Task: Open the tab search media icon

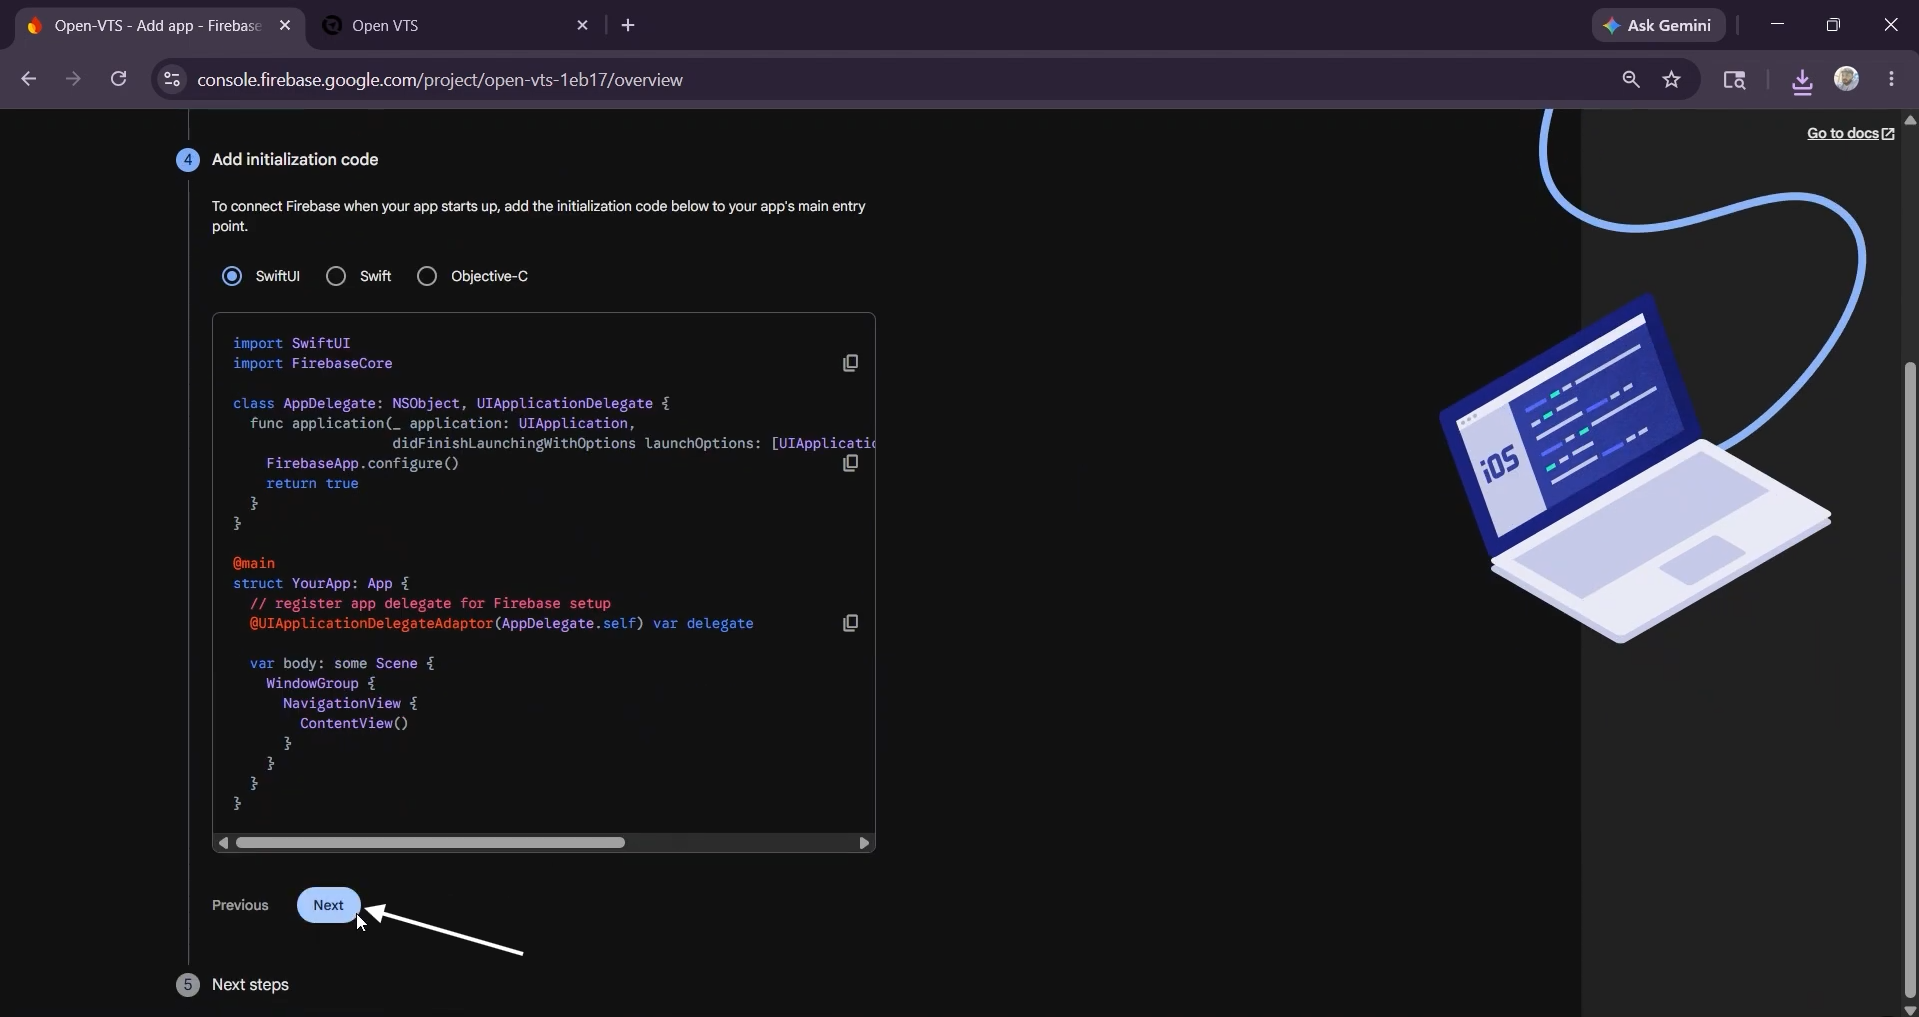Action: click(x=1735, y=80)
